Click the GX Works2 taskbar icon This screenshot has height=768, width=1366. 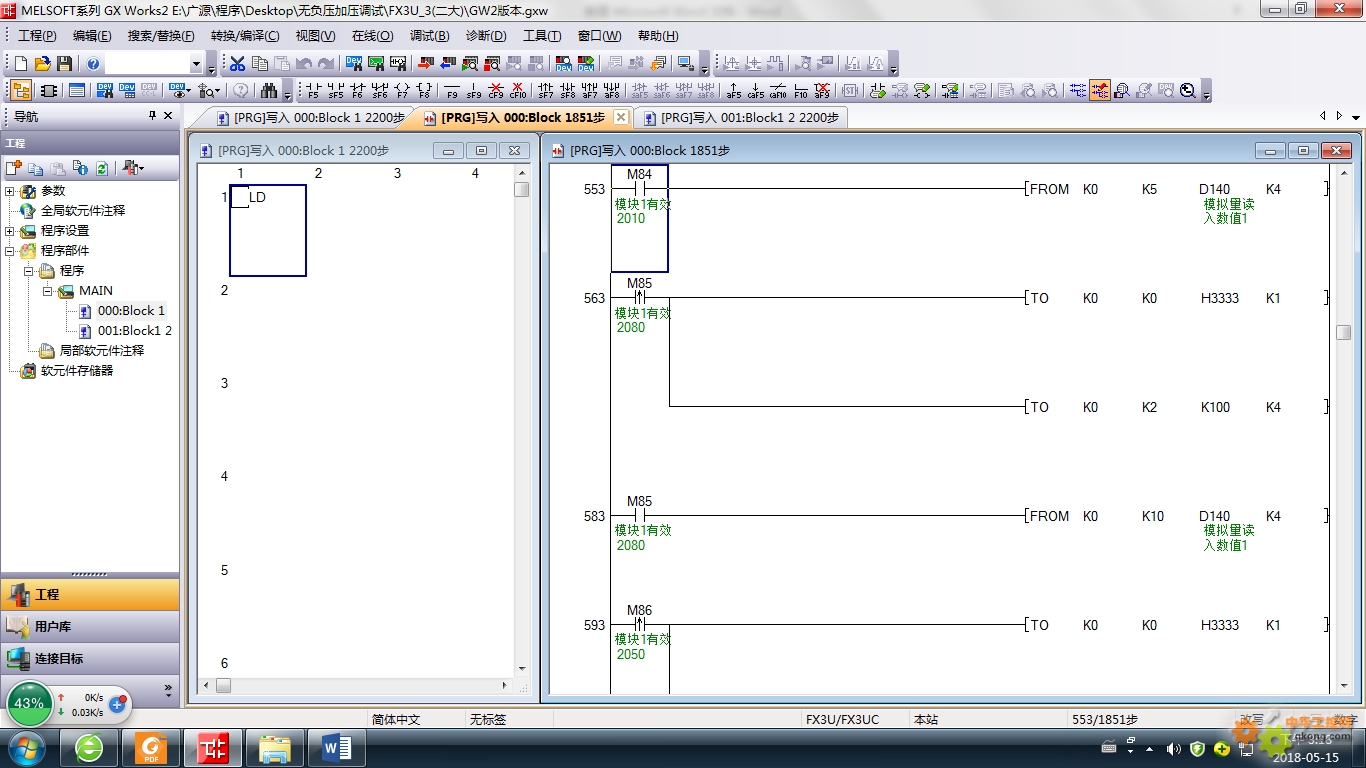[x=213, y=748]
